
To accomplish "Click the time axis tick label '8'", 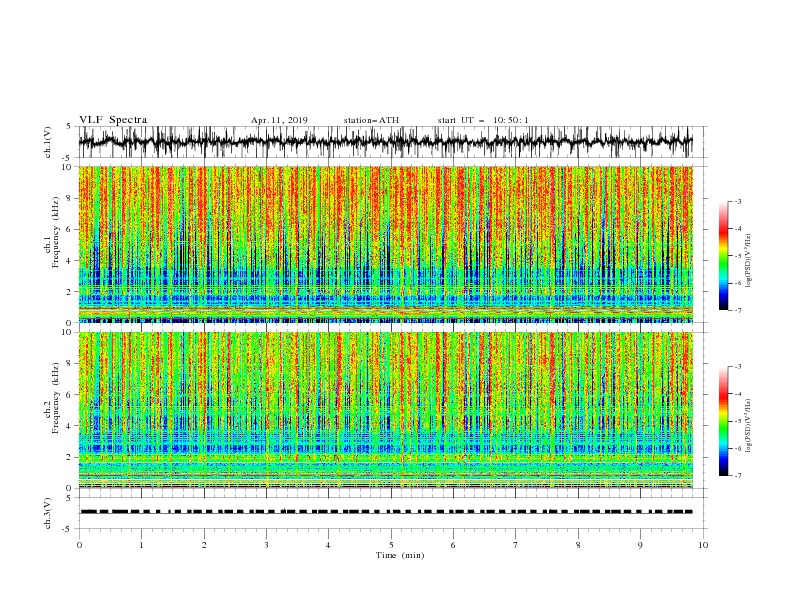I will pos(578,545).
